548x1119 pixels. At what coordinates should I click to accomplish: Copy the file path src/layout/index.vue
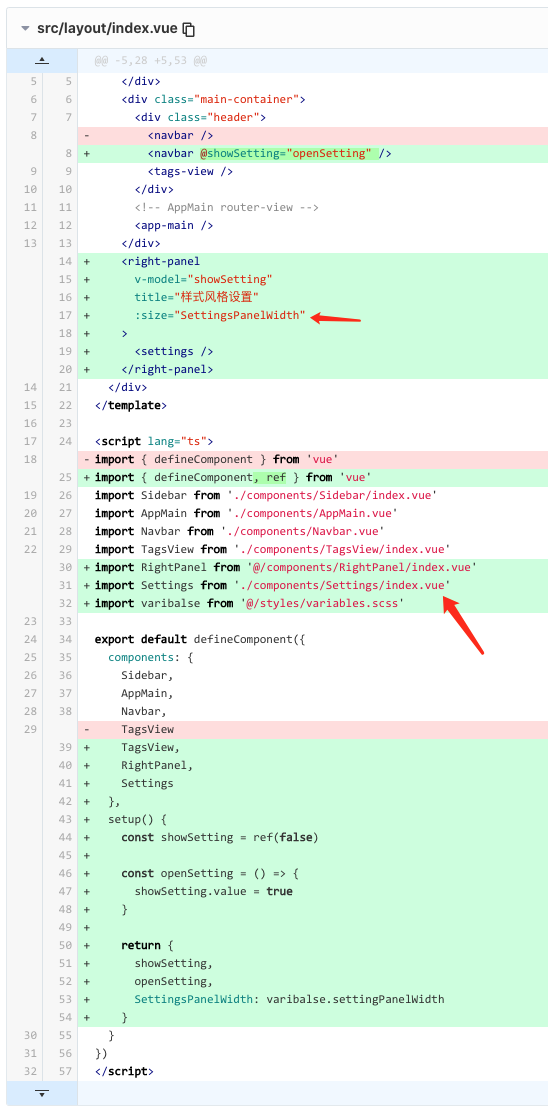coord(189,29)
